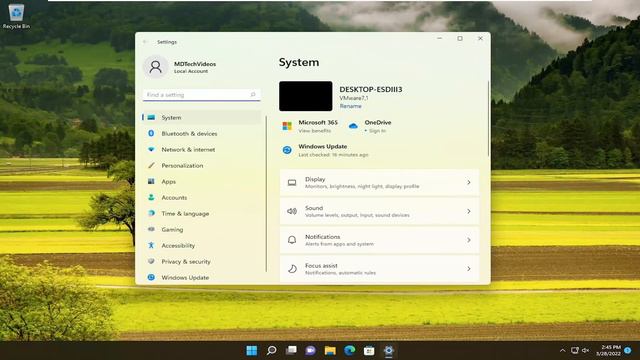Show hidden icons in system tray
640x360 pixels.
[x=562, y=350]
